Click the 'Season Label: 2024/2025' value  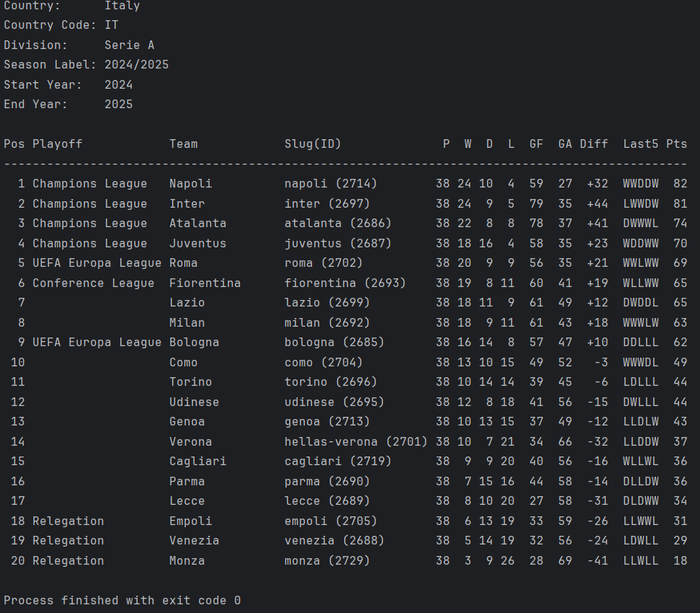(136, 65)
